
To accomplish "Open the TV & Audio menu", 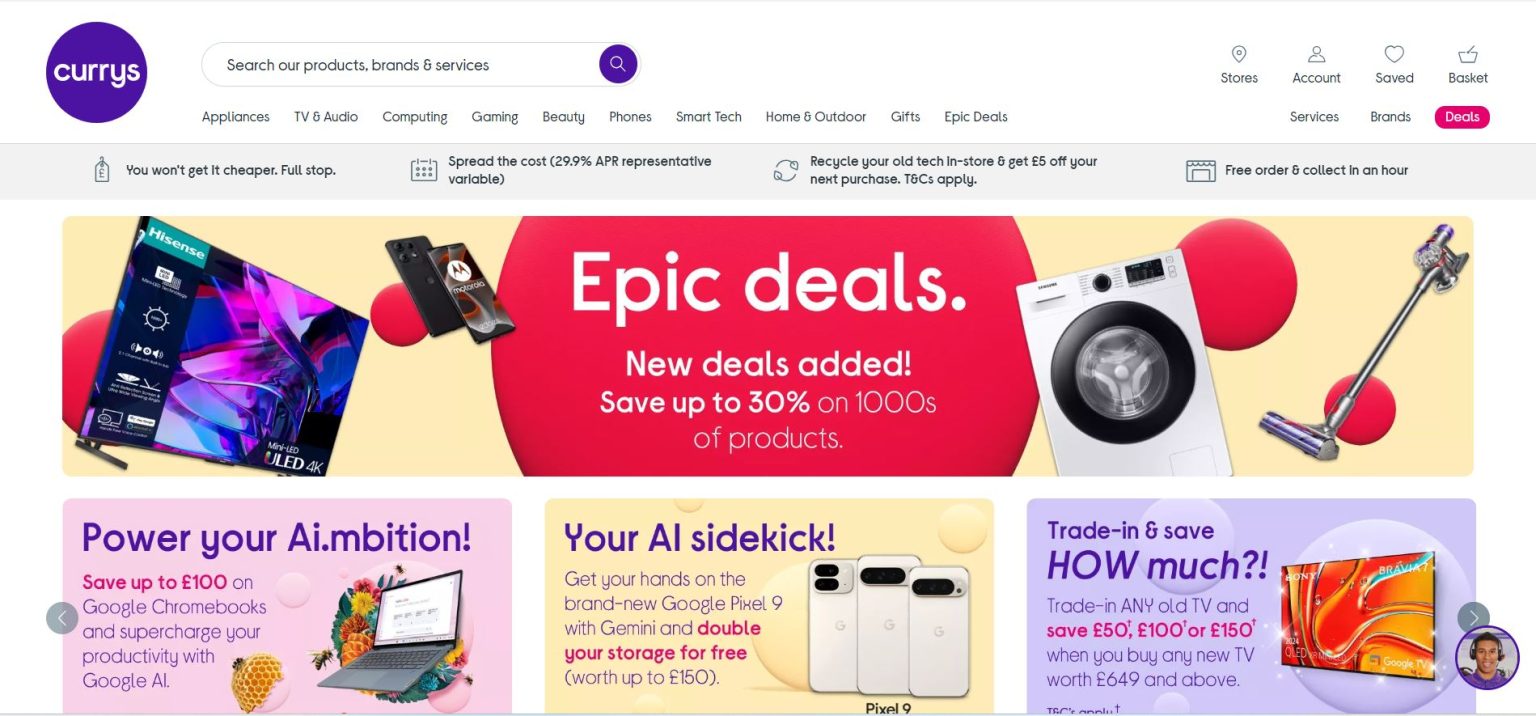I will (x=326, y=117).
